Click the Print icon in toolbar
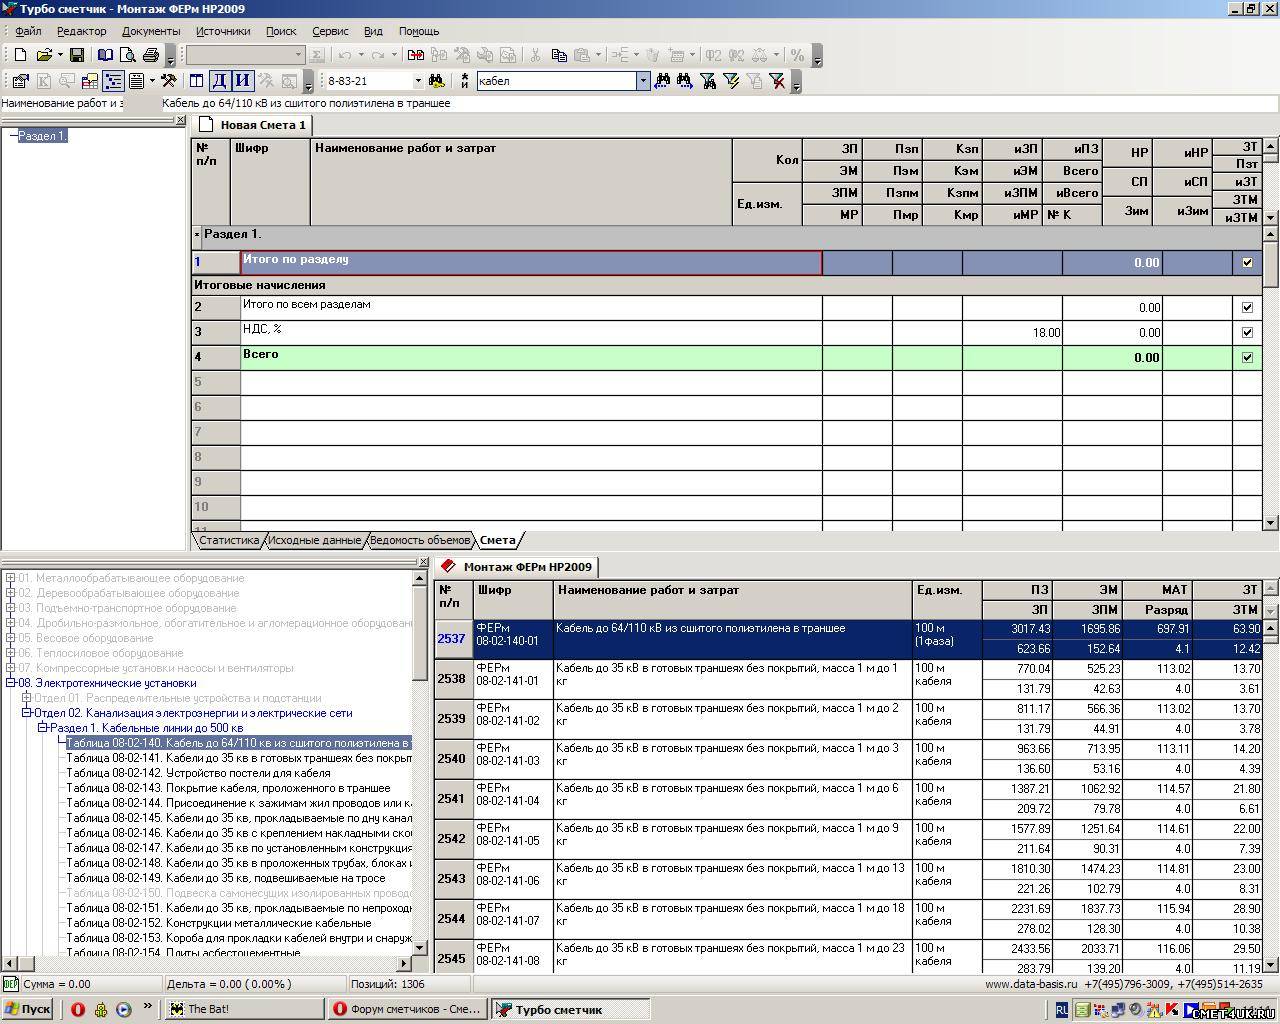 151,55
